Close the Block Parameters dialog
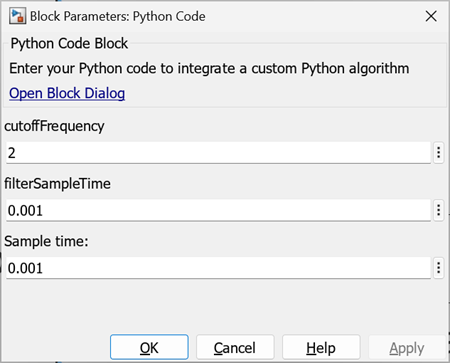This screenshot has height=363, width=451. 431,16
